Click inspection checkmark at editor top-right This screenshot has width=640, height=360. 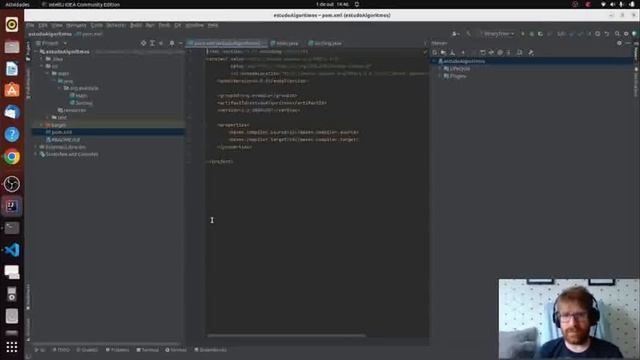(425, 52)
